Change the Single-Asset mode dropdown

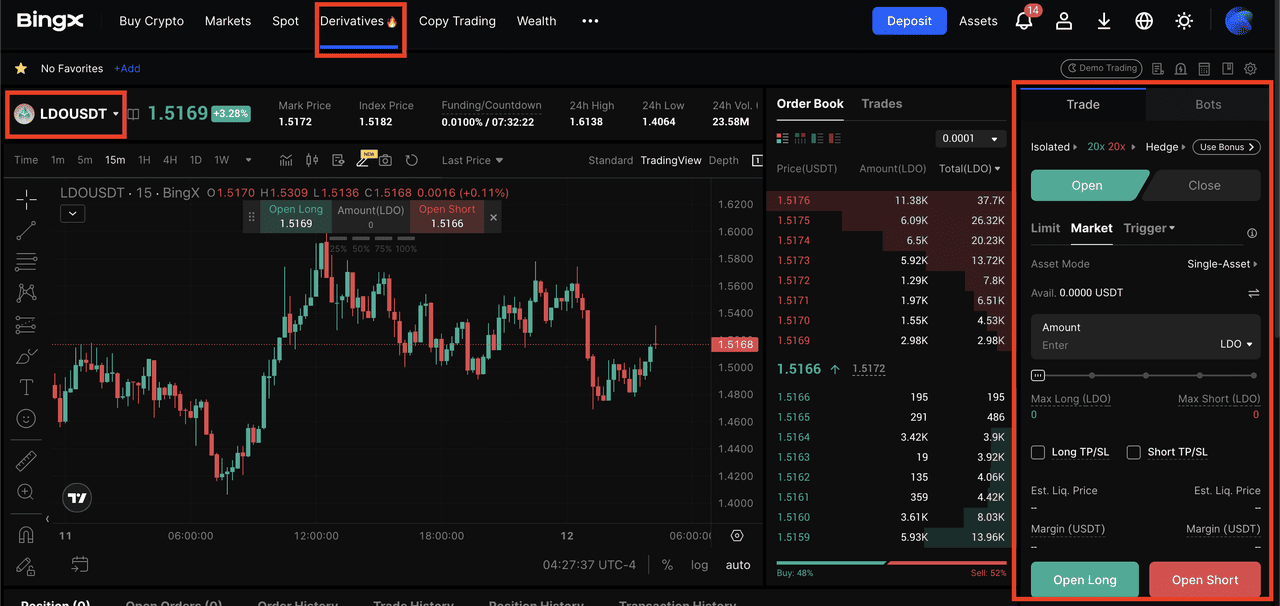pos(1222,264)
